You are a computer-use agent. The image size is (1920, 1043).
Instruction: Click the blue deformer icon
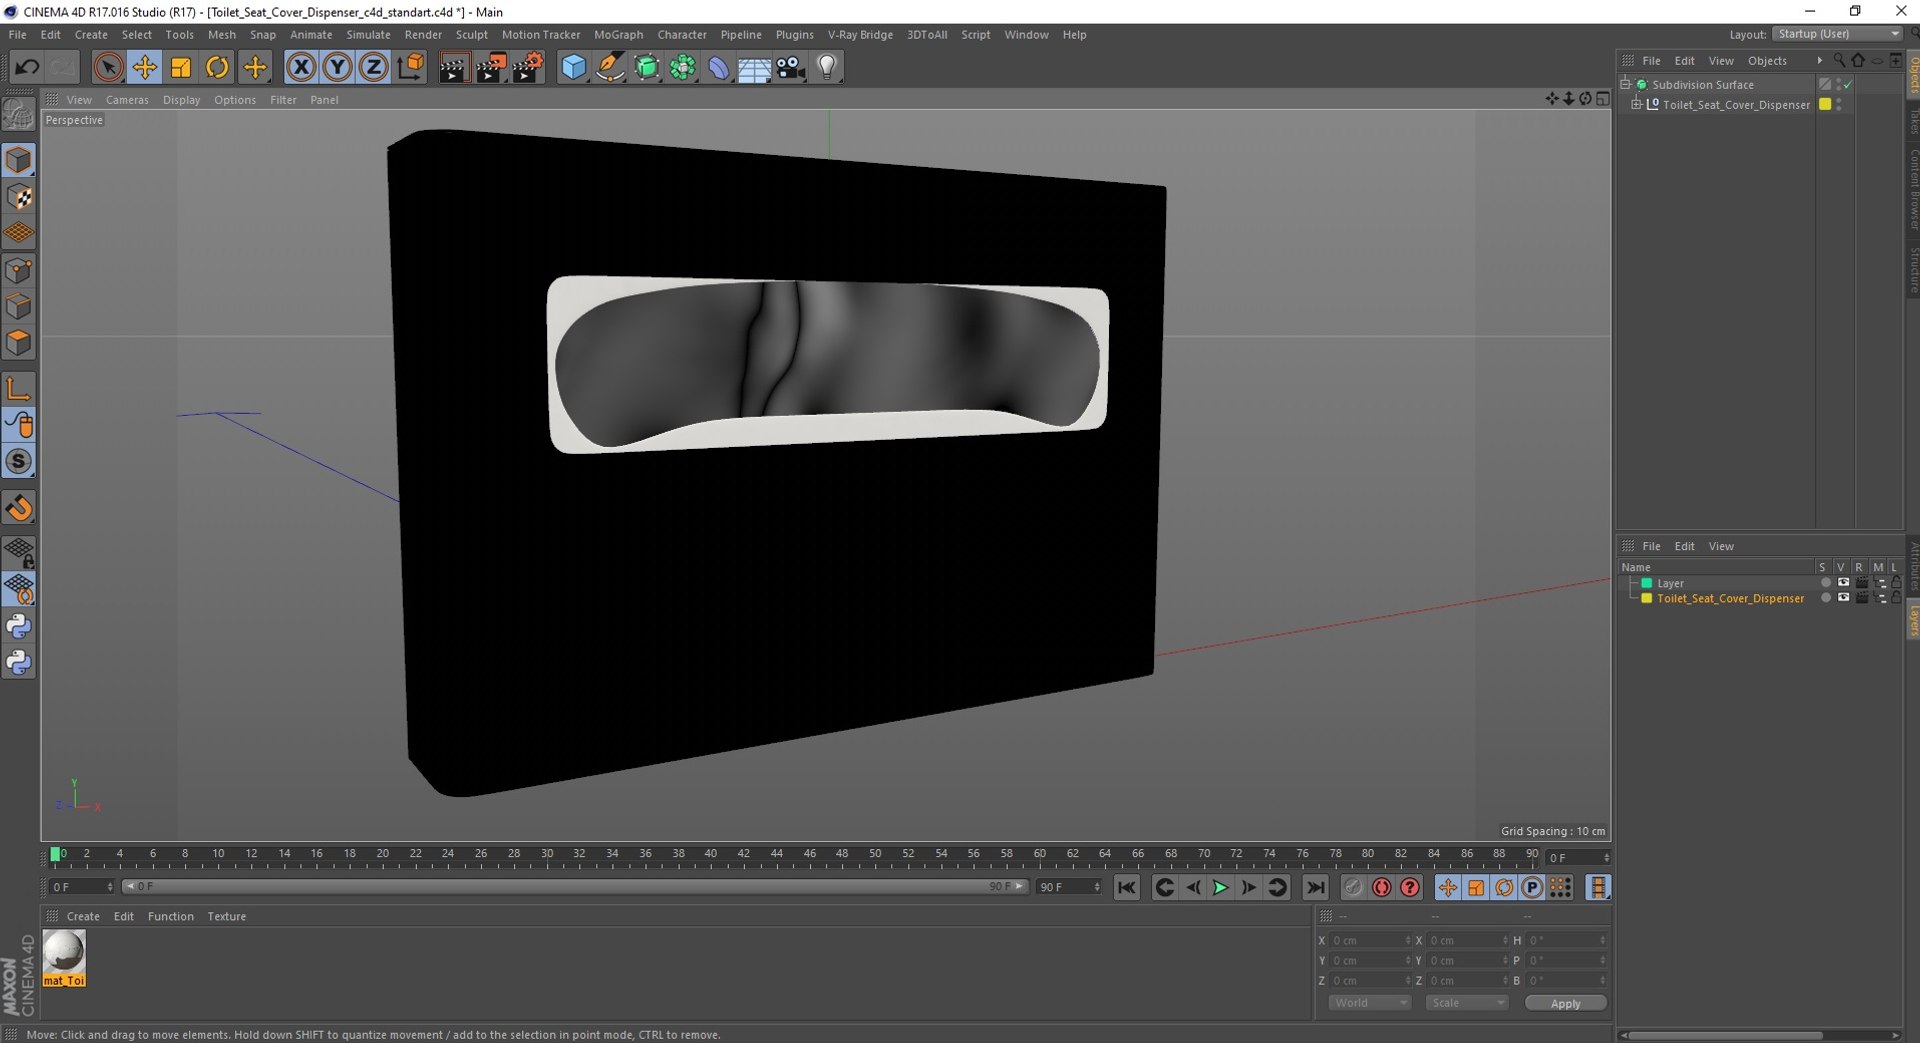pos(719,67)
